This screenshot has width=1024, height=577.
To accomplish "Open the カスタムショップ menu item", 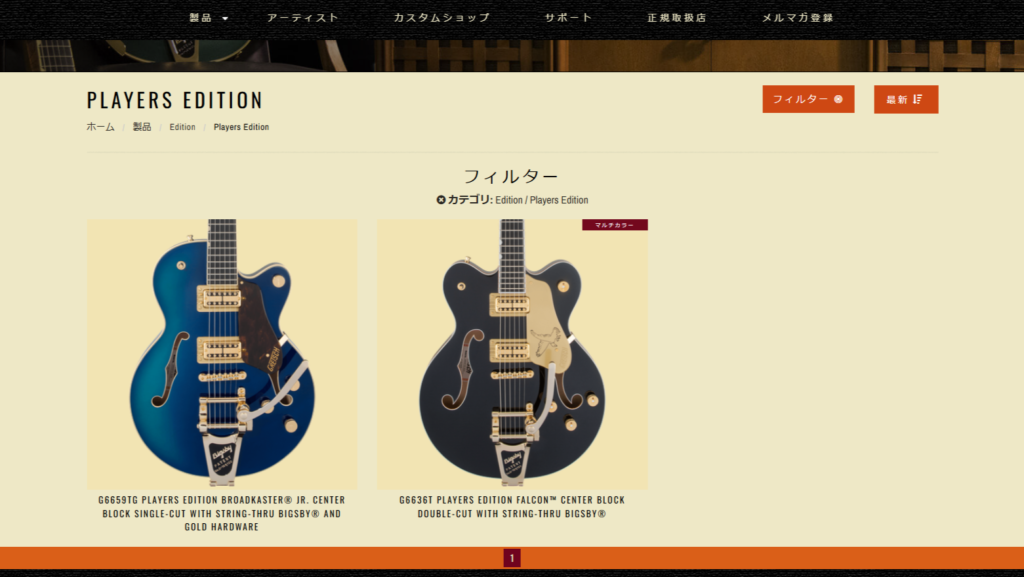I will (x=441, y=18).
